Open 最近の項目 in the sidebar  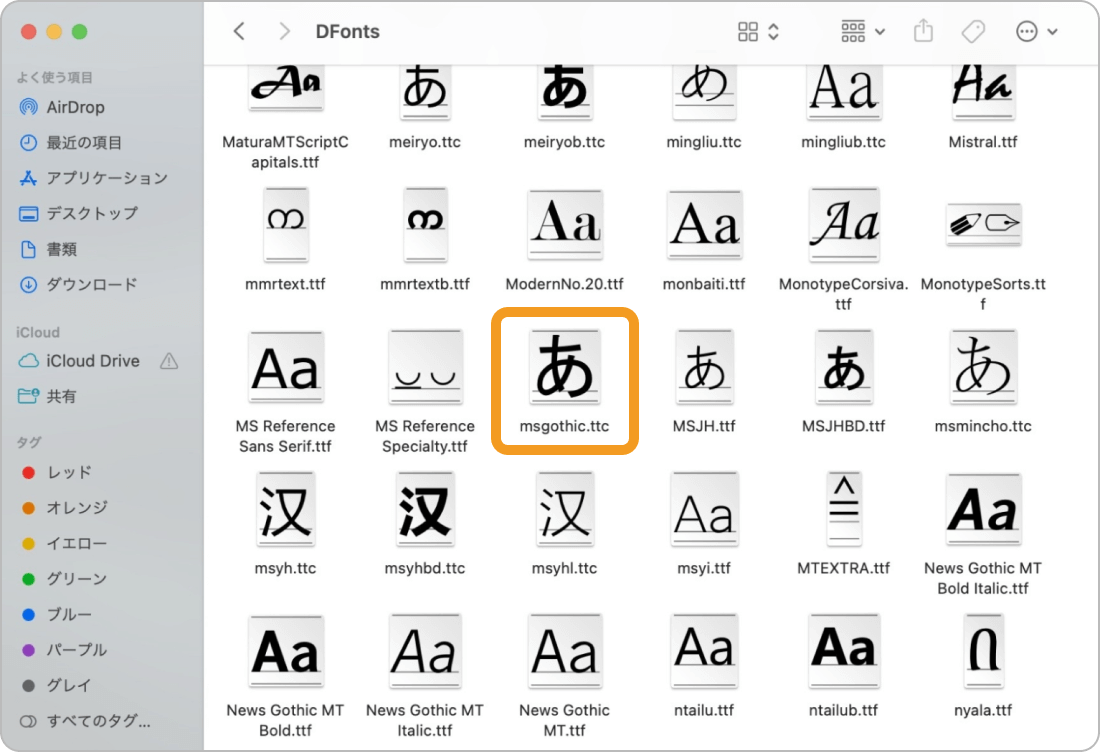pyautogui.click(x=83, y=143)
